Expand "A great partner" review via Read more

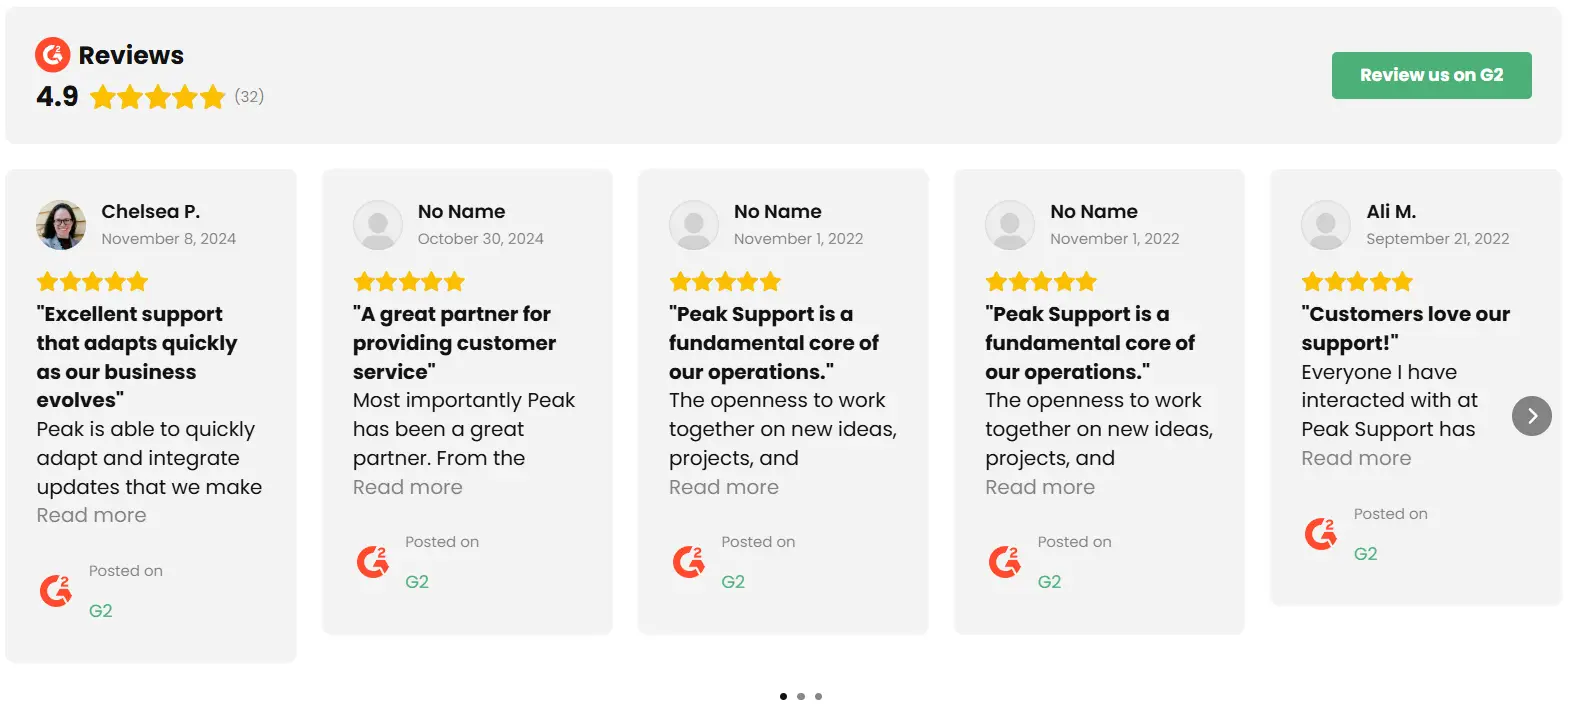[x=408, y=487]
